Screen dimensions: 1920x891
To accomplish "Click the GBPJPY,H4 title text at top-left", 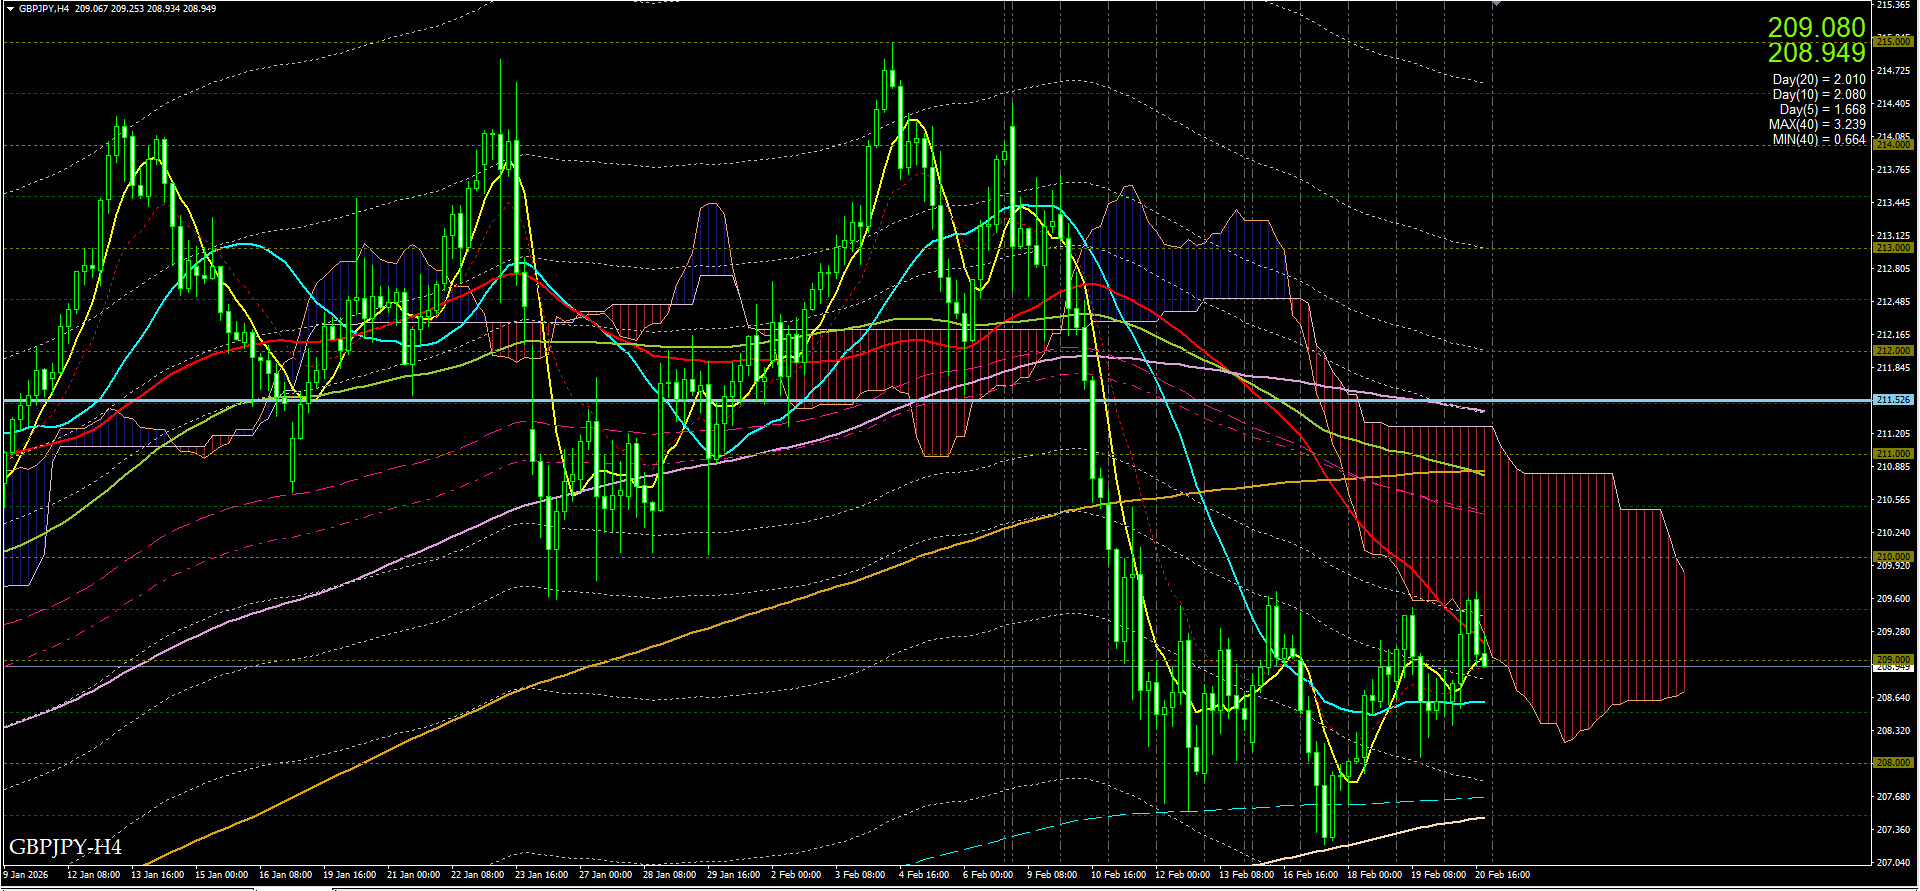I will point(44,9).
